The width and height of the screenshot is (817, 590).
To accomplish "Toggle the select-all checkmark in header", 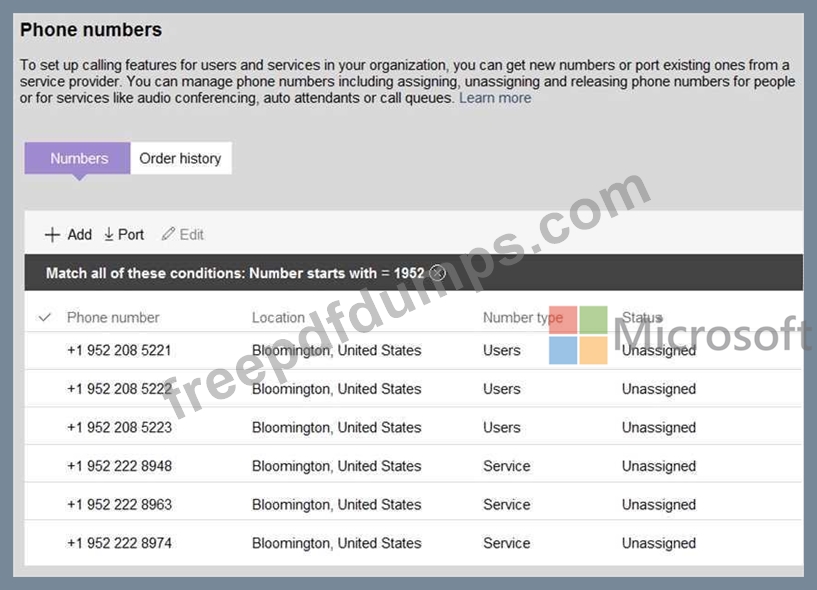I will click(44, 318).
